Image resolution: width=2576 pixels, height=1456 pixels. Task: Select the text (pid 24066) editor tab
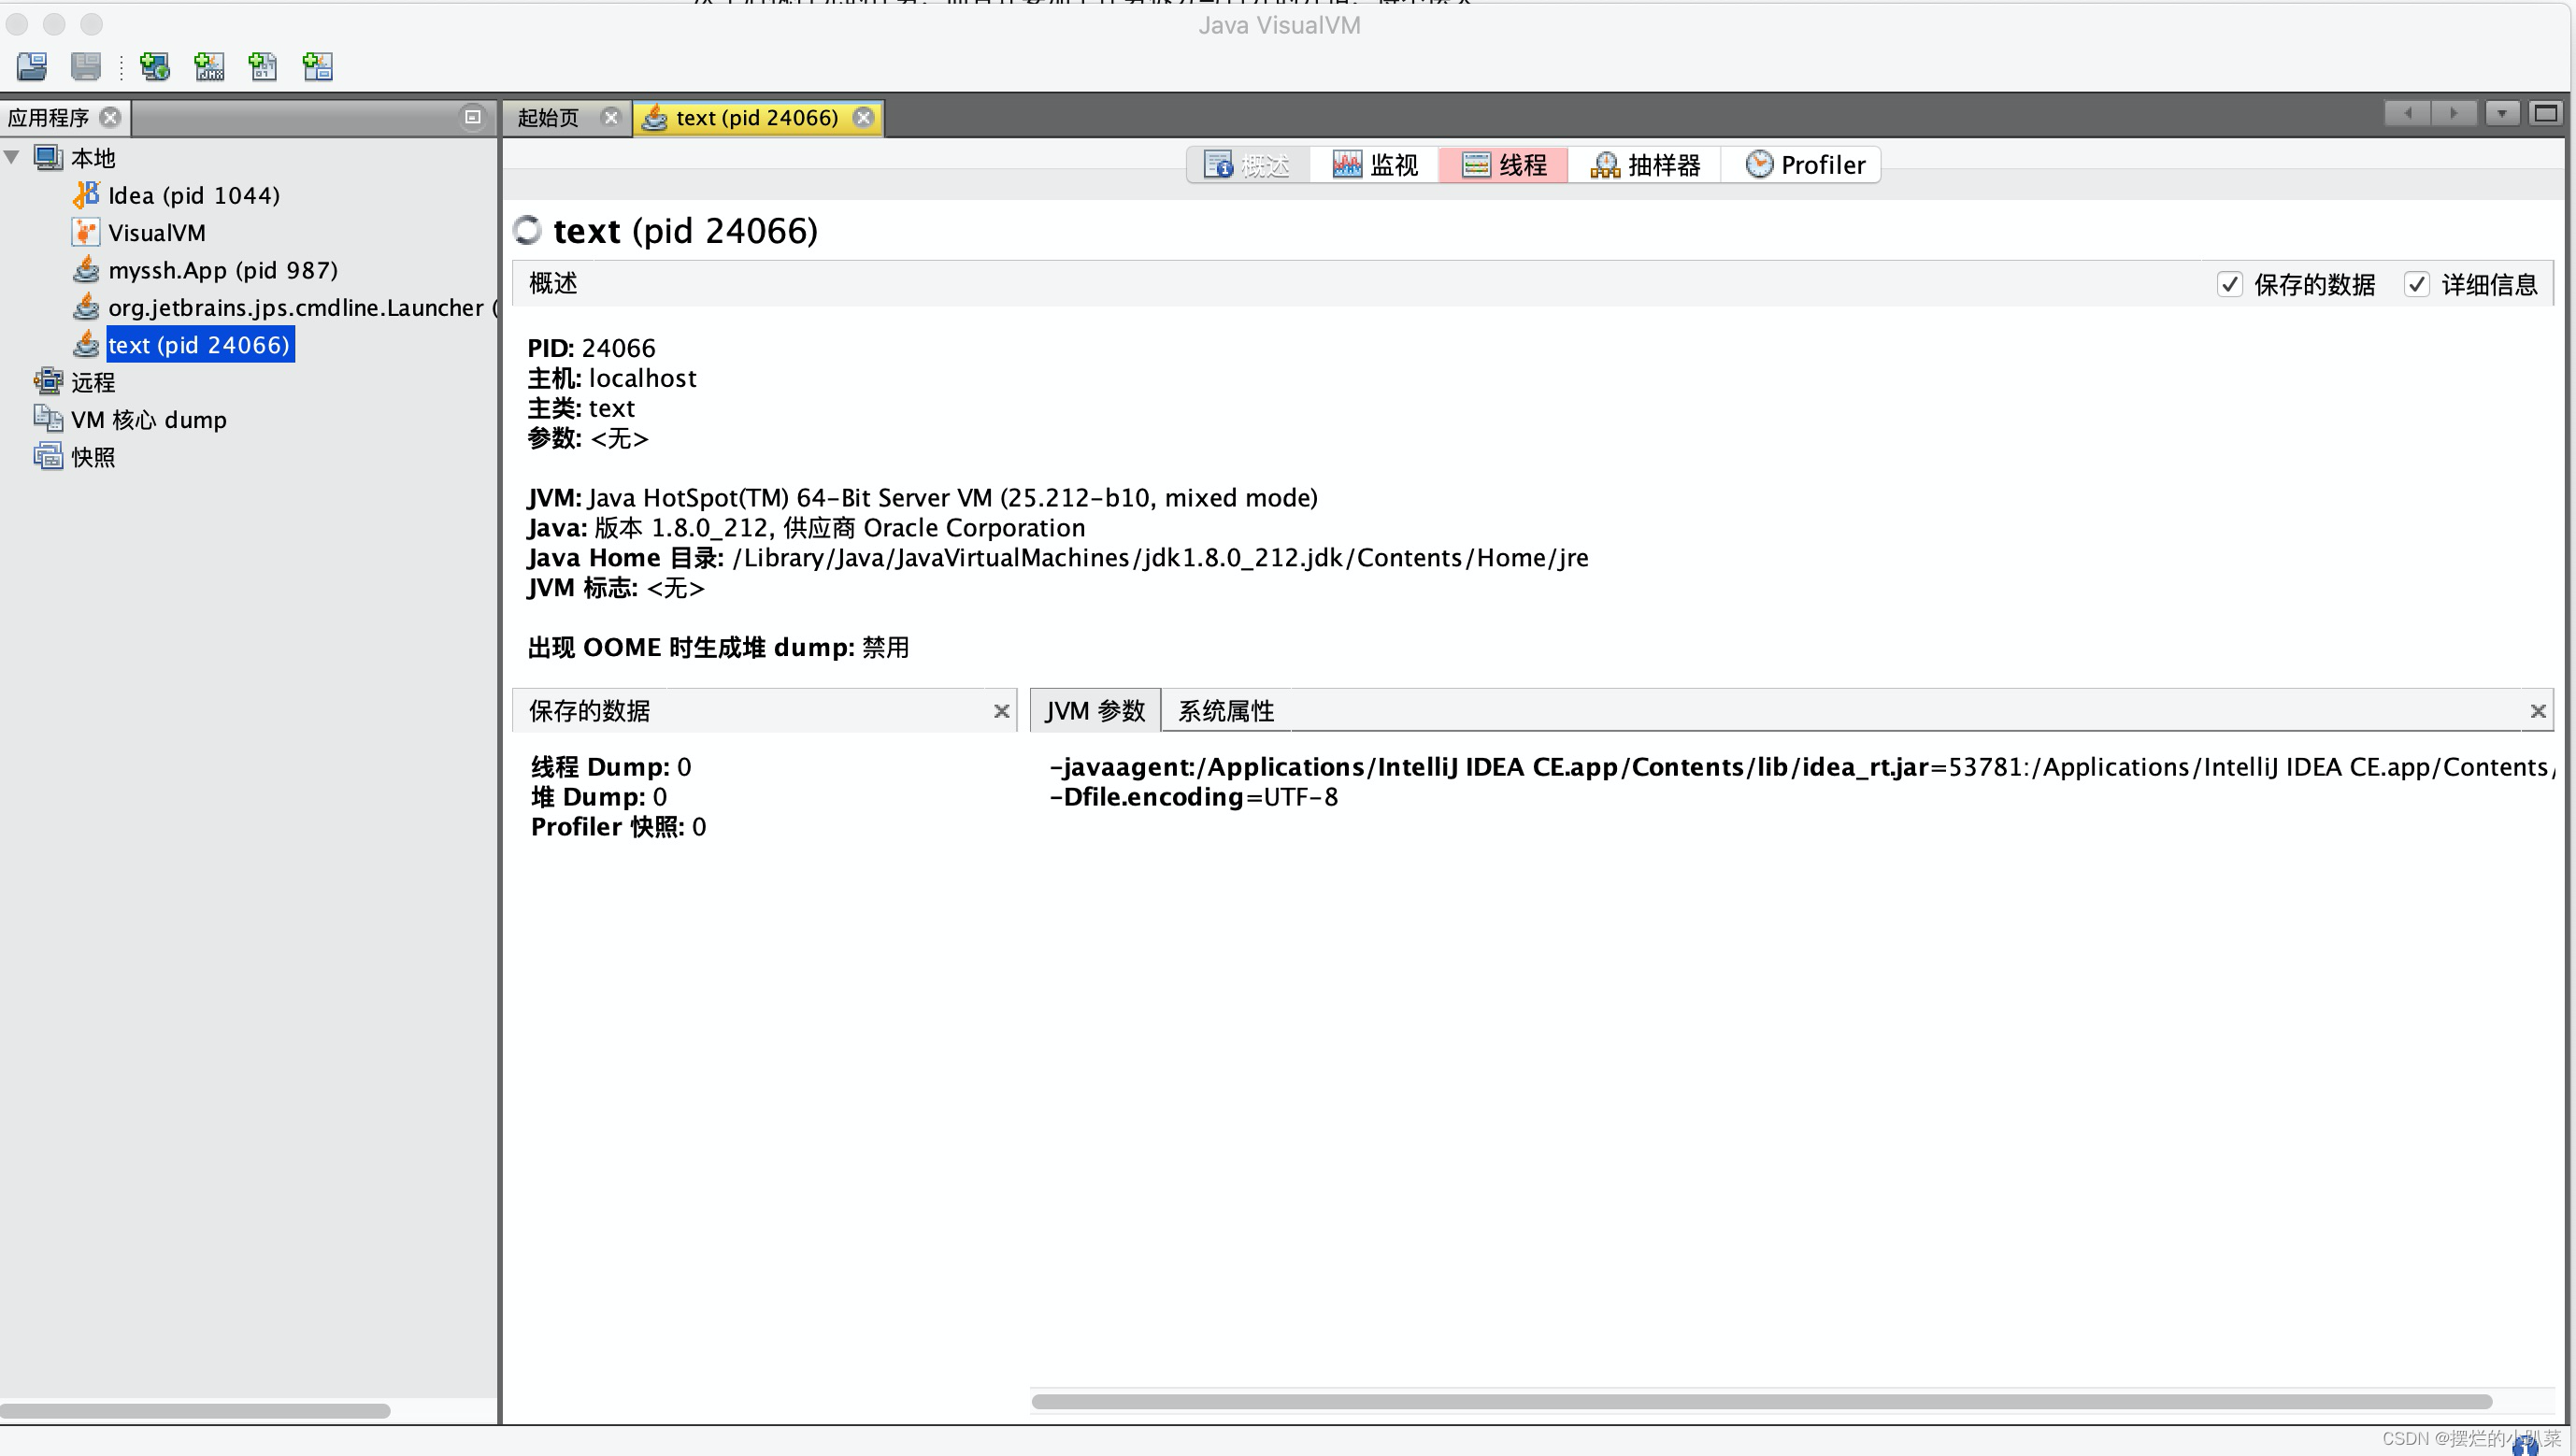757,117
